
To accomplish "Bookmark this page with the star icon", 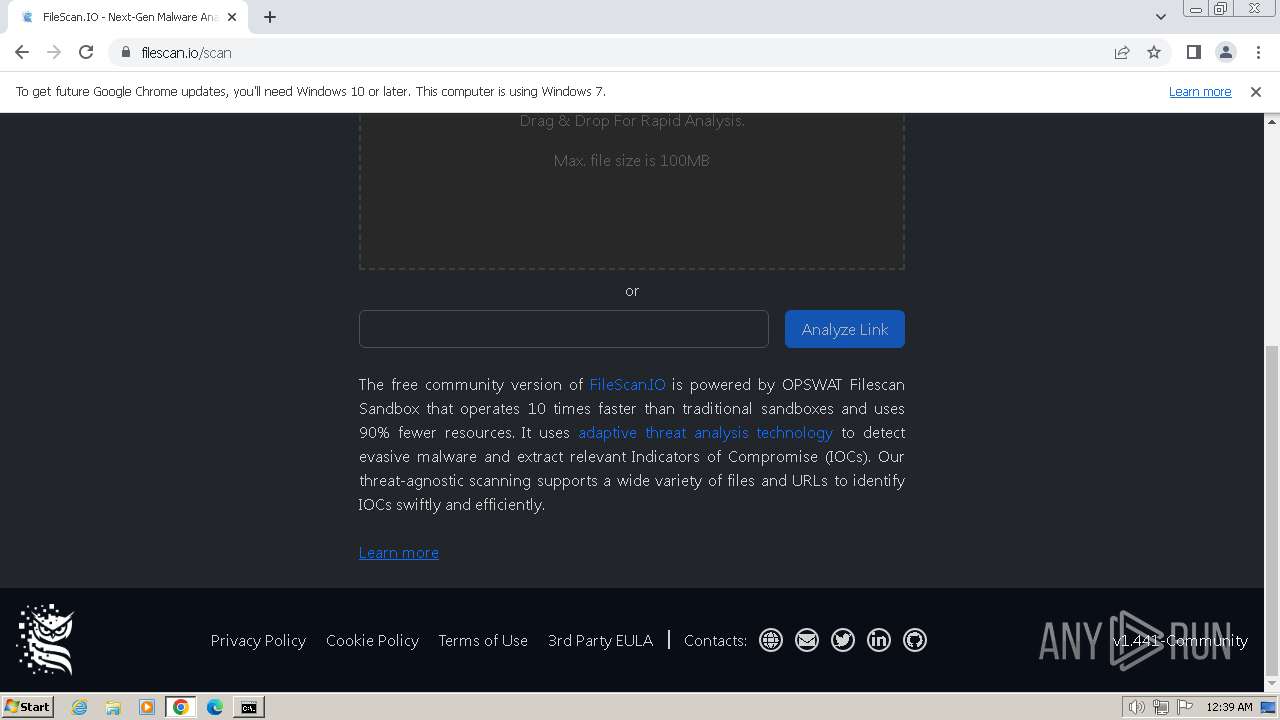I will (1154, 52).
